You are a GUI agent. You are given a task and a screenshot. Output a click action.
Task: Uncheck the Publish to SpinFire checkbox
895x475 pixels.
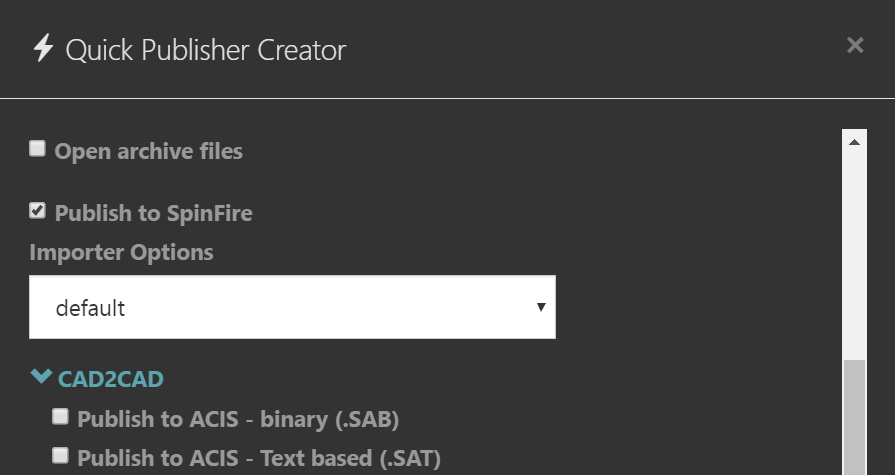(x=38, y=211)
